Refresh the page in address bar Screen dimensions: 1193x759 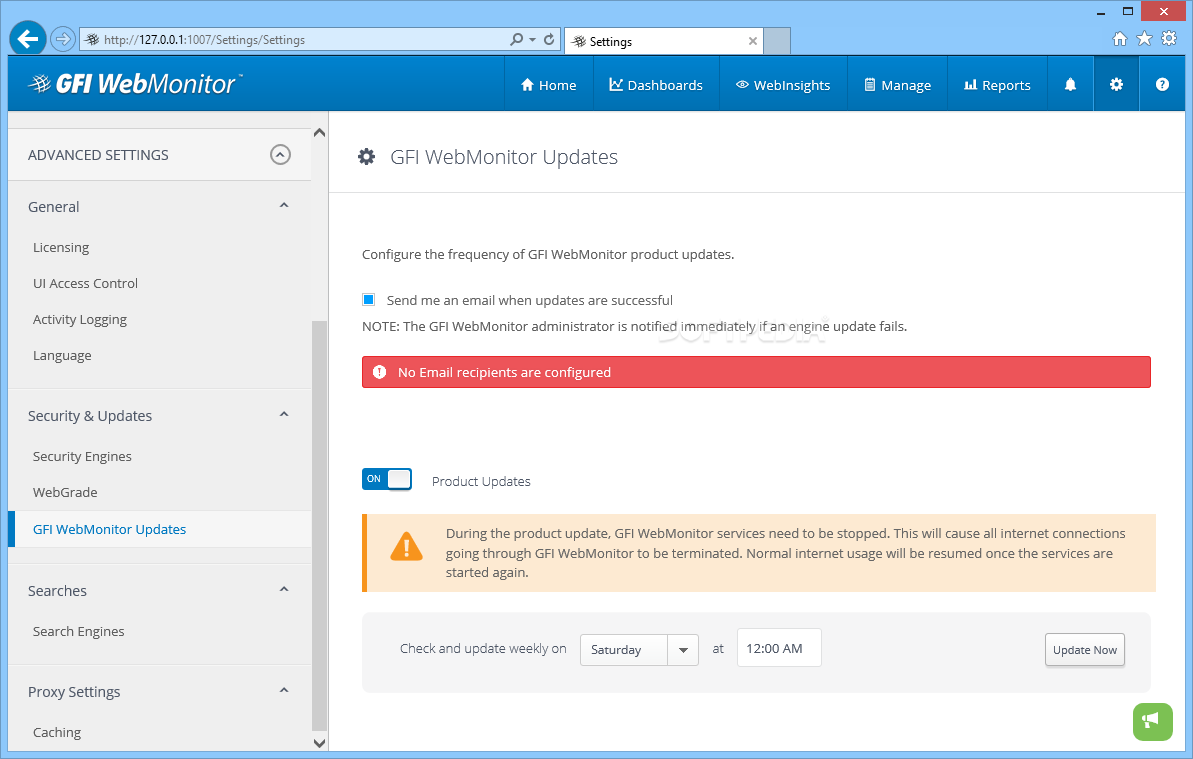click(x=549, y=39)
